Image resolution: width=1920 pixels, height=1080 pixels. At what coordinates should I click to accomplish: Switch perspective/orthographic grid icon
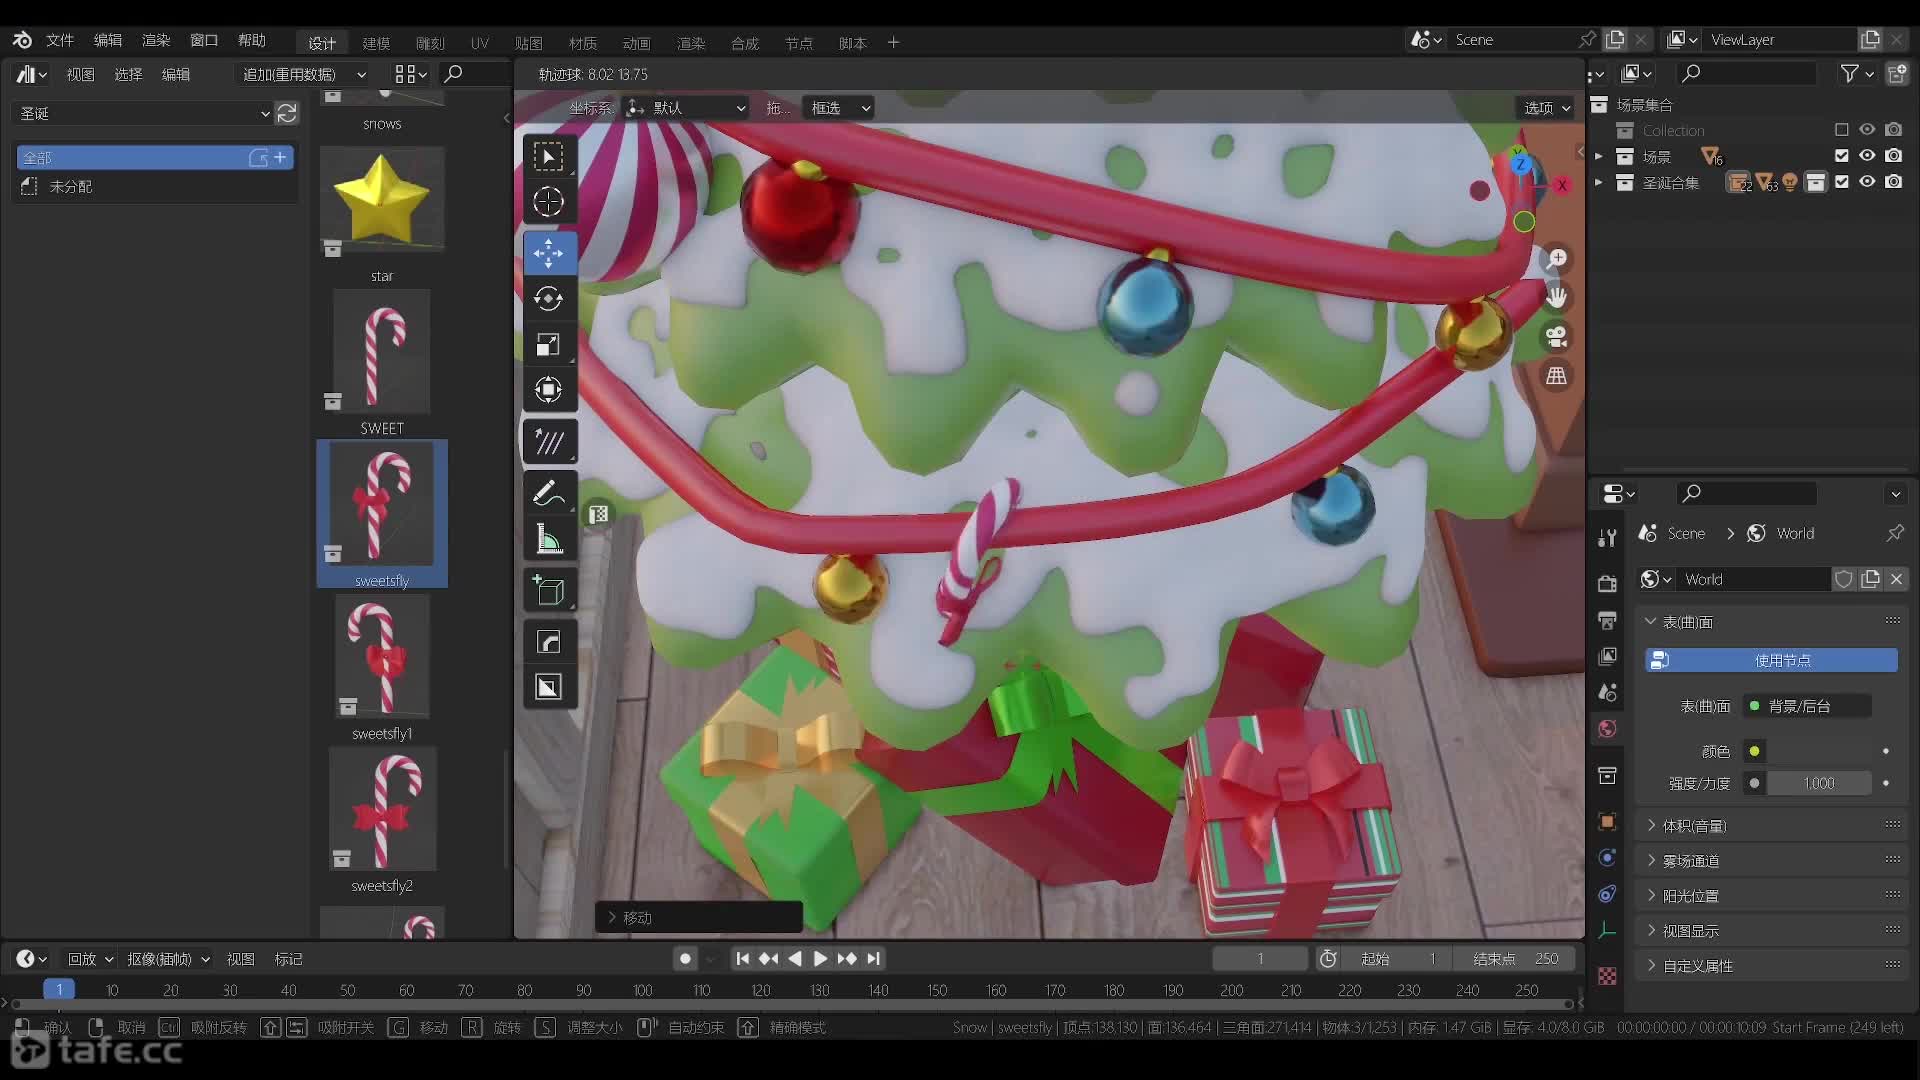click(x=1556, y=376)
